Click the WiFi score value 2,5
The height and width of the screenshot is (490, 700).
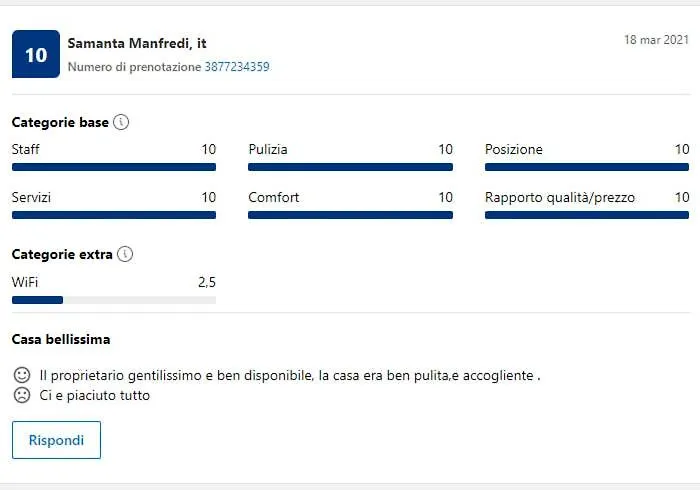(206, 283)
